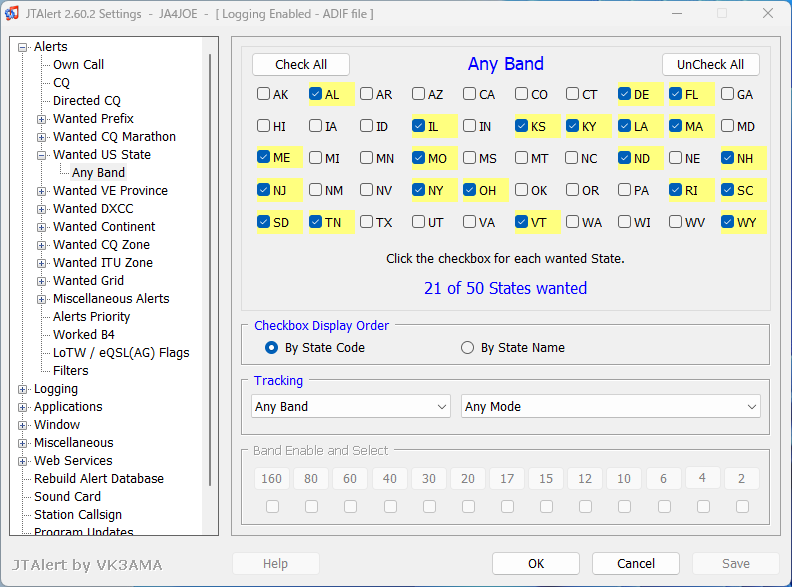Click the Cancel button
Viewport: 792px width, 587px height.
pos(636,563)
